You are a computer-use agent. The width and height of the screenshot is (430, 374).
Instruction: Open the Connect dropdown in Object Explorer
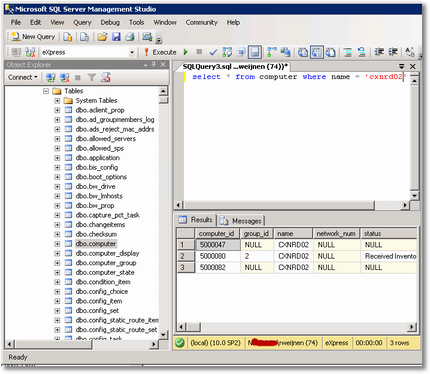point(22,77)
